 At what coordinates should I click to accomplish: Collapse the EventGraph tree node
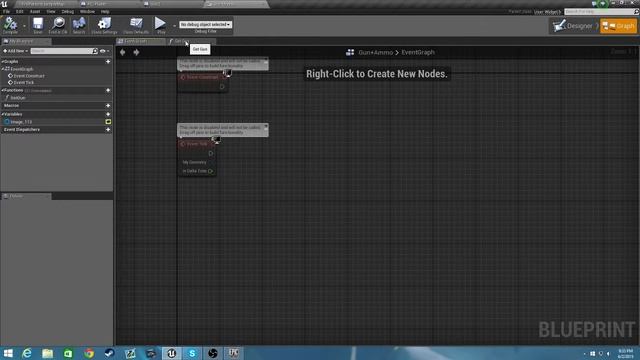click(x=3, y=69)
